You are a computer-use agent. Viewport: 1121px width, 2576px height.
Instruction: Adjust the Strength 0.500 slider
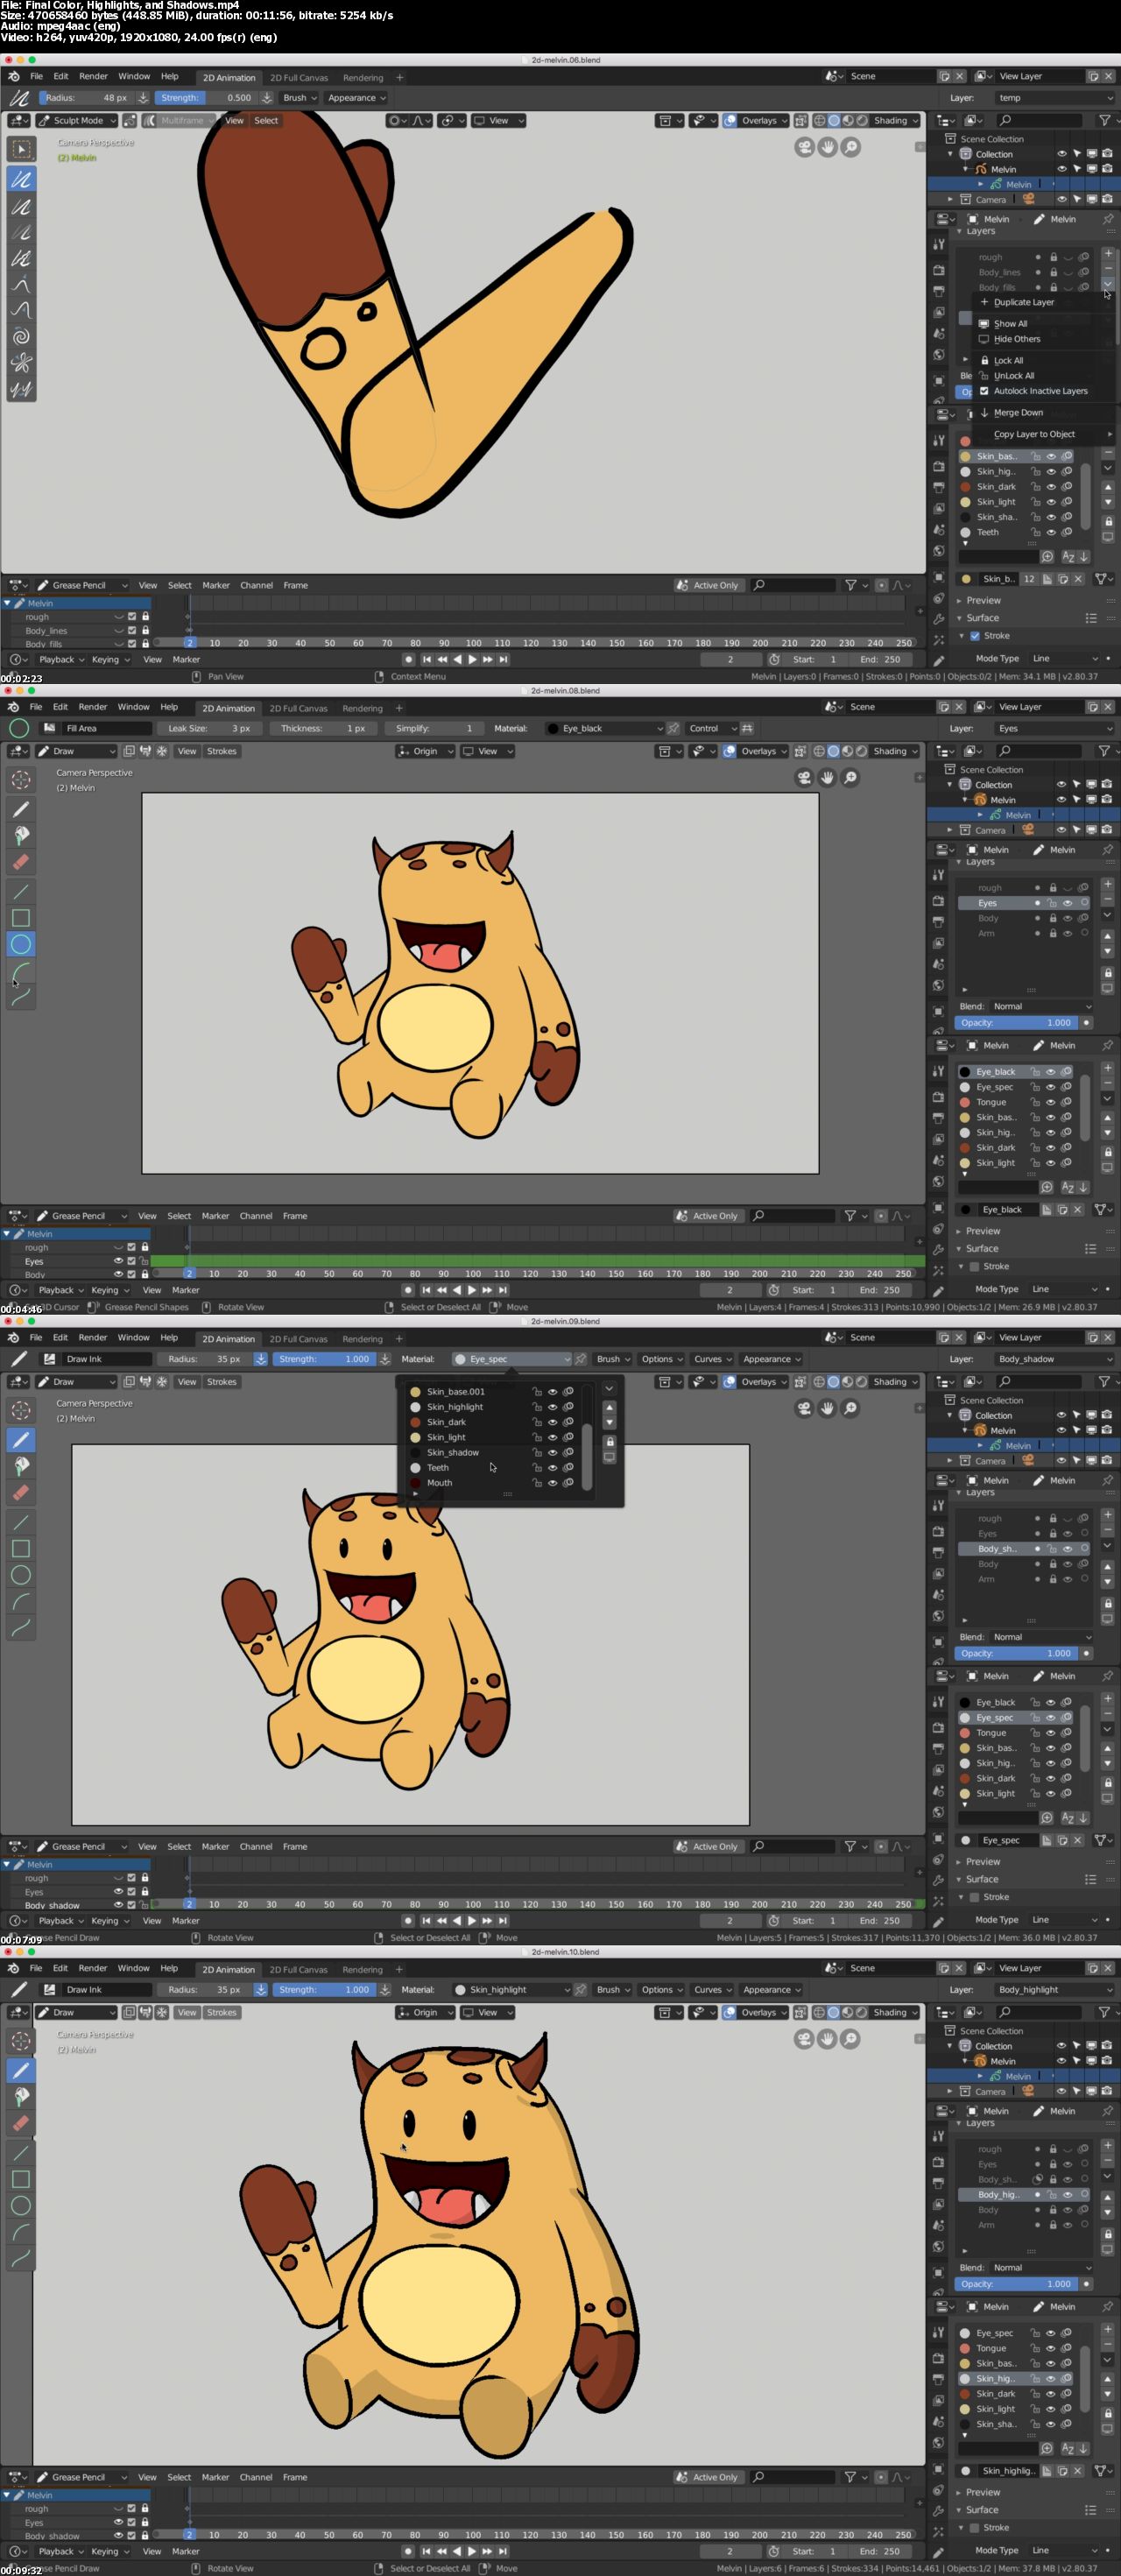207,98
